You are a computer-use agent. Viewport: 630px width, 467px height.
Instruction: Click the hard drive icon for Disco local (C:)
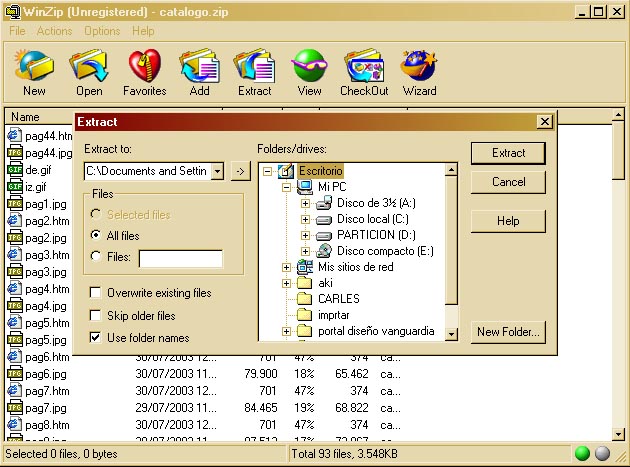324,219
